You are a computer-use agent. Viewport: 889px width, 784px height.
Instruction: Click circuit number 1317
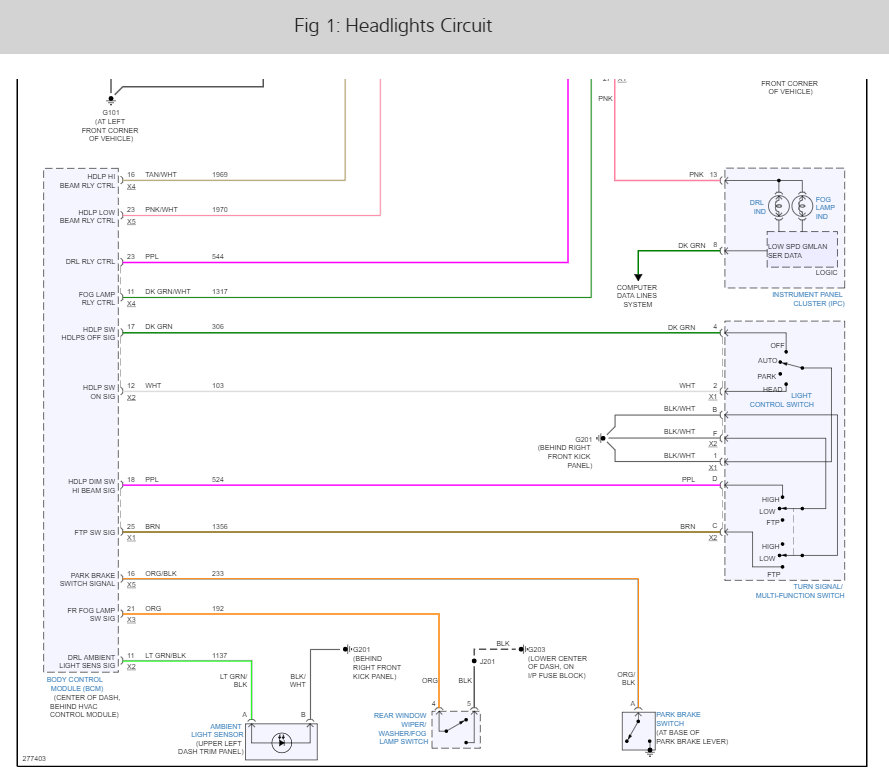tap(220, 292)
